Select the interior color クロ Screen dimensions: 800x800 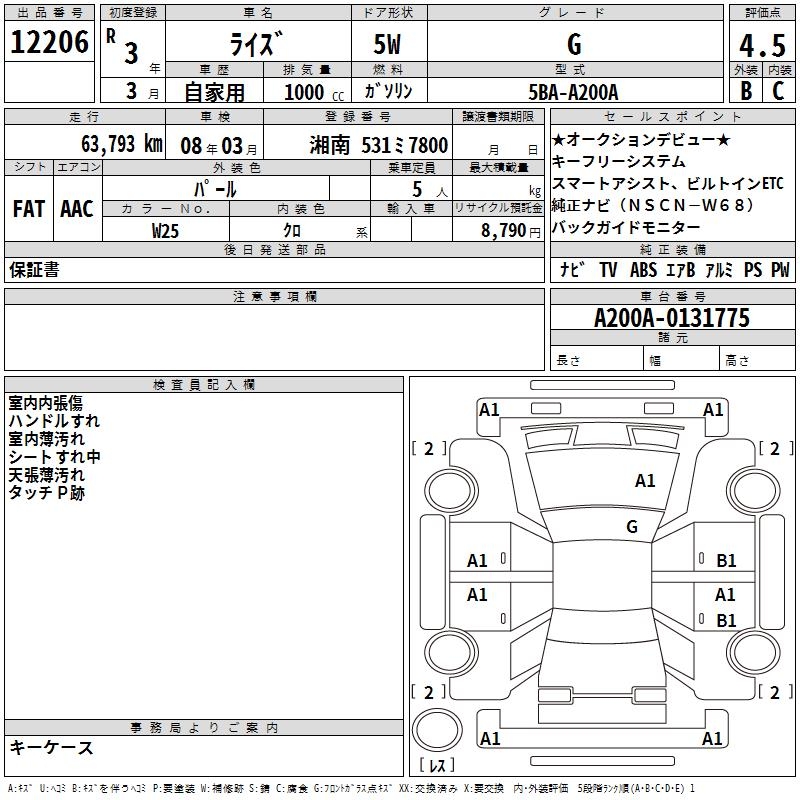(x=292, y=231)
